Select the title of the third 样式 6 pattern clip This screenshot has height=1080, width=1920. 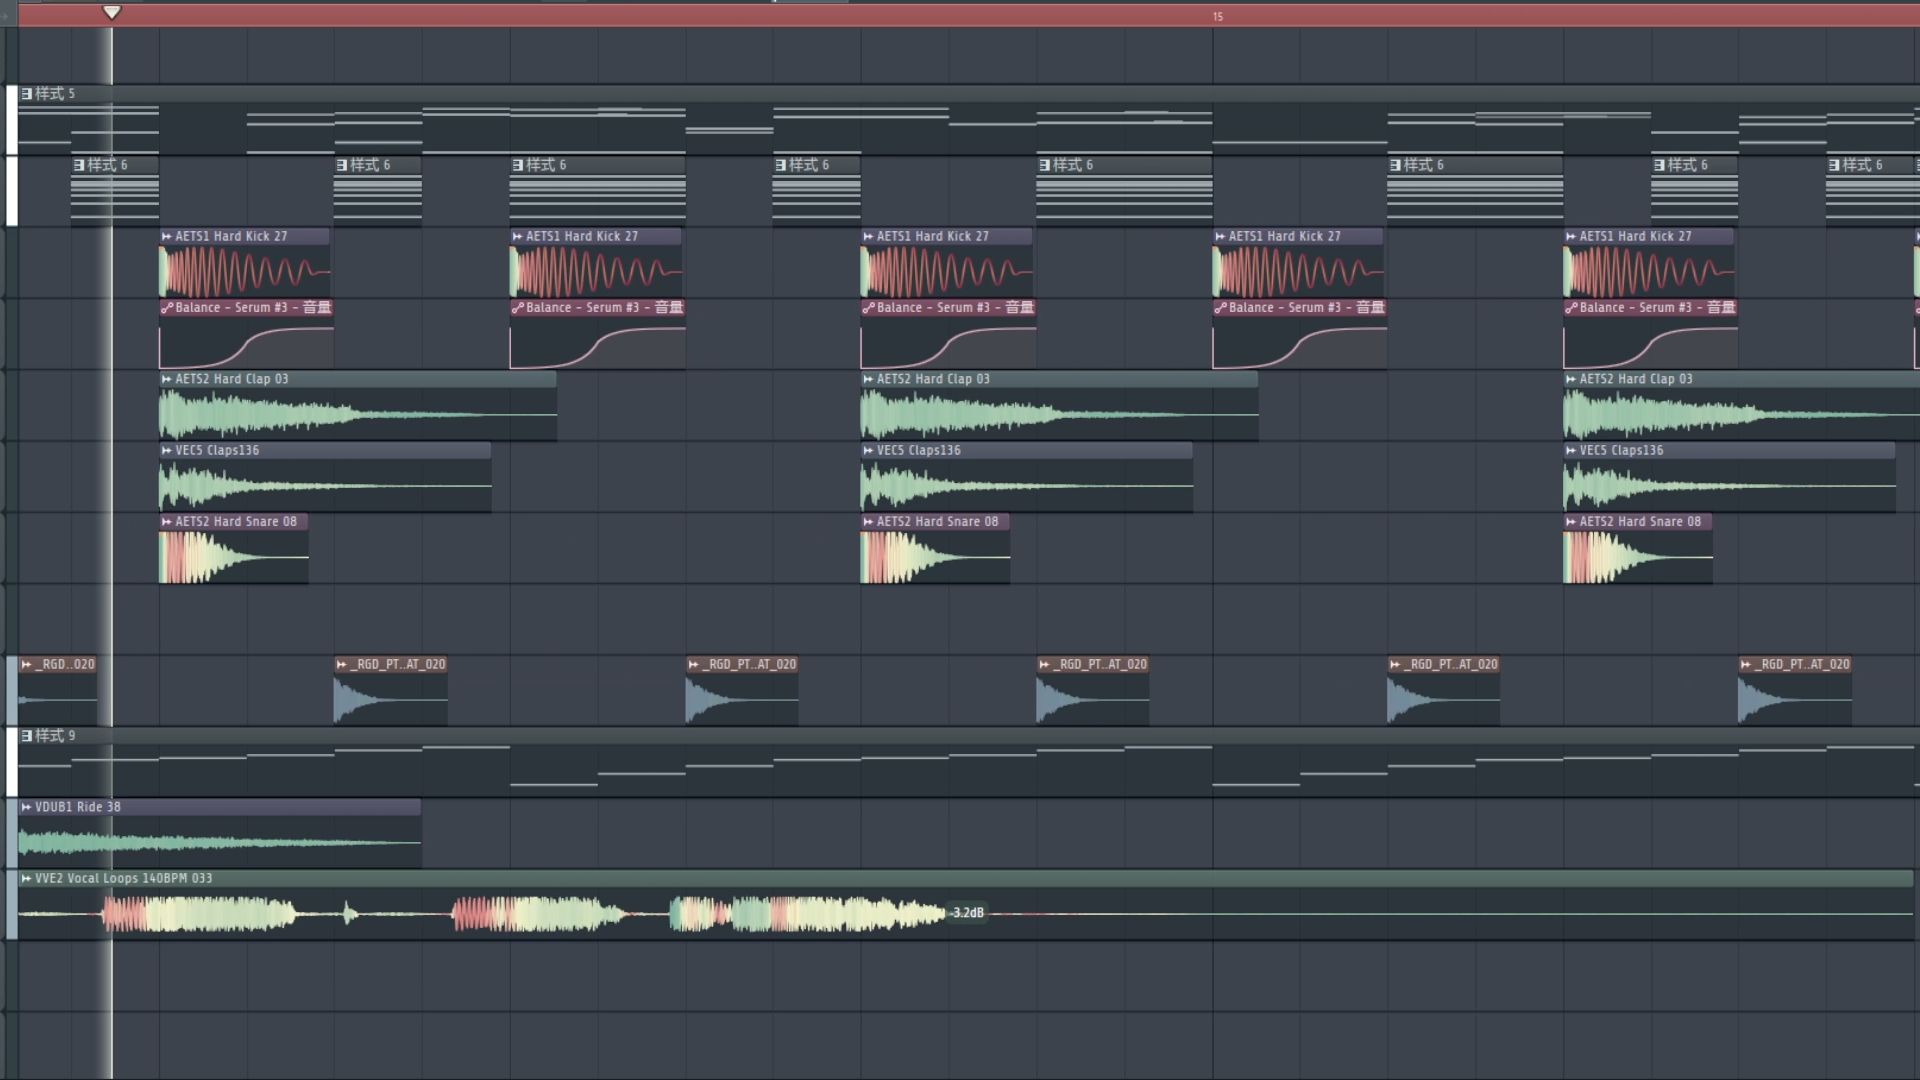click(546, 165)
